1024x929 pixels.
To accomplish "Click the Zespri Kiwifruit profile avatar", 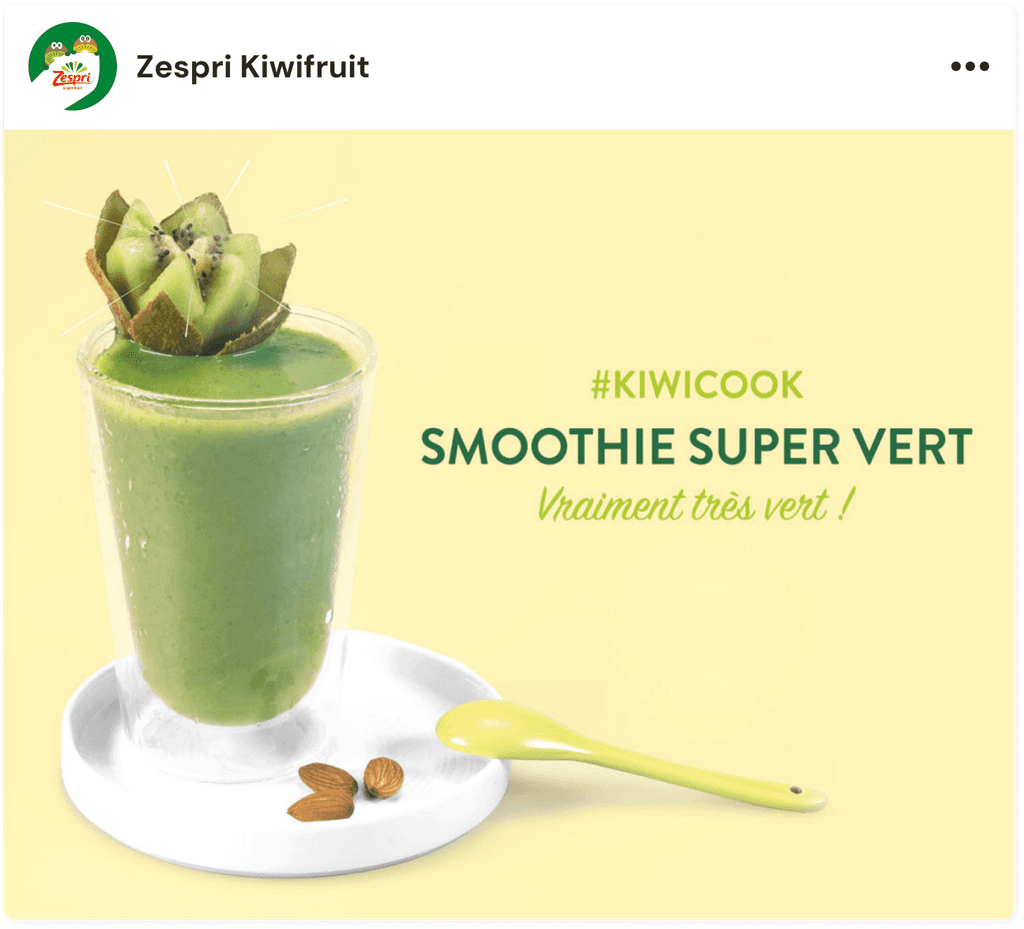I will 72,66.
